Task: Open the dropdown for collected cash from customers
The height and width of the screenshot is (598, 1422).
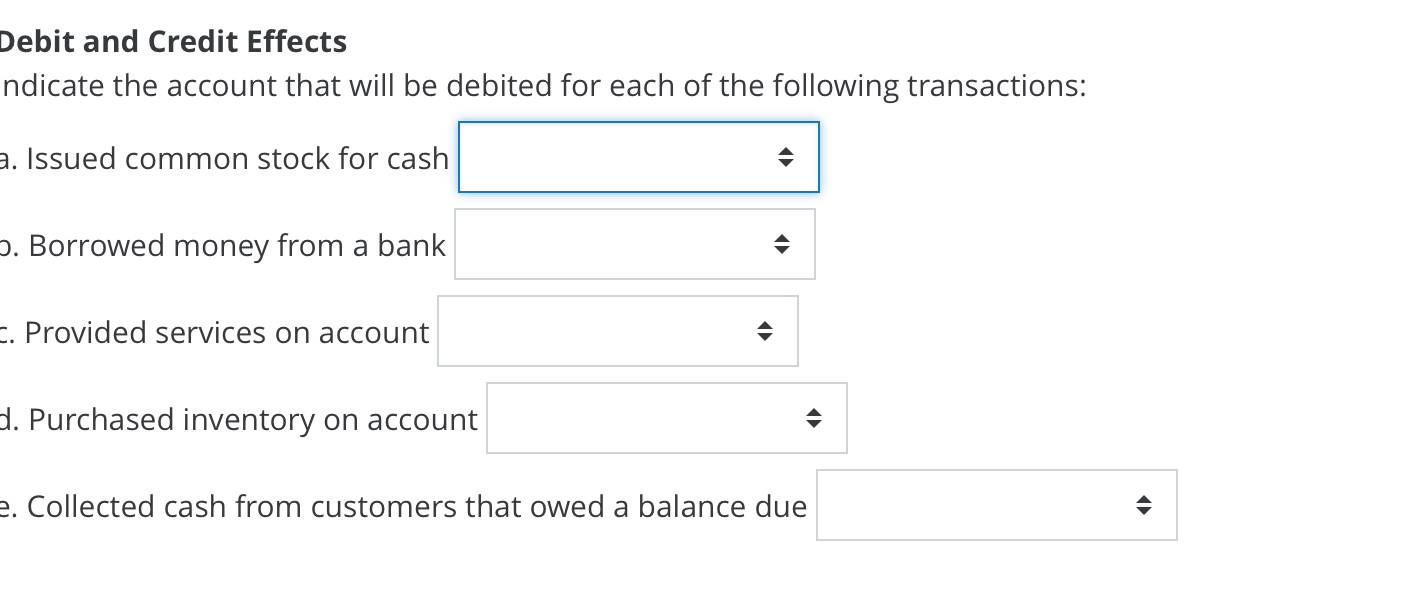Action: coord(996,505)
